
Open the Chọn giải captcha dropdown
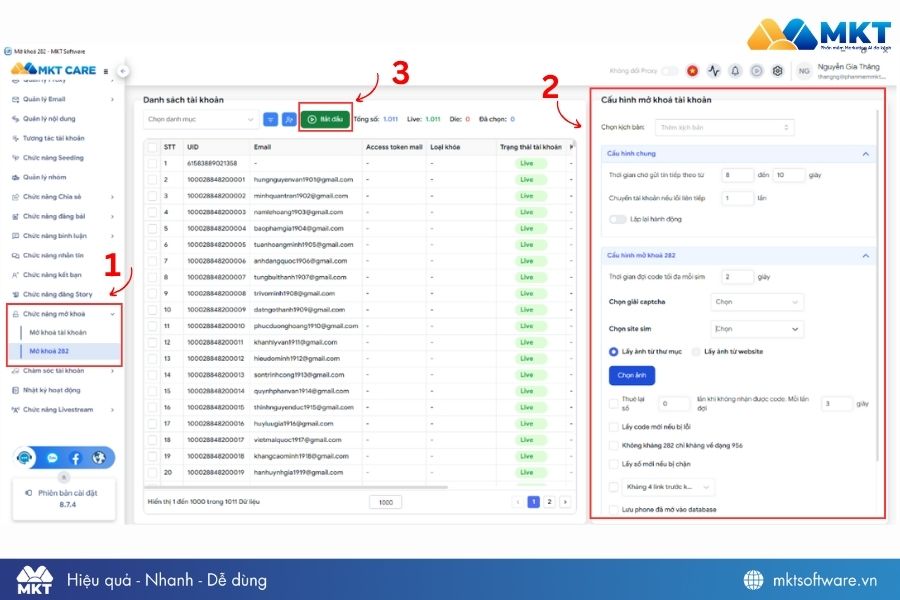click(x=757, y=302)
